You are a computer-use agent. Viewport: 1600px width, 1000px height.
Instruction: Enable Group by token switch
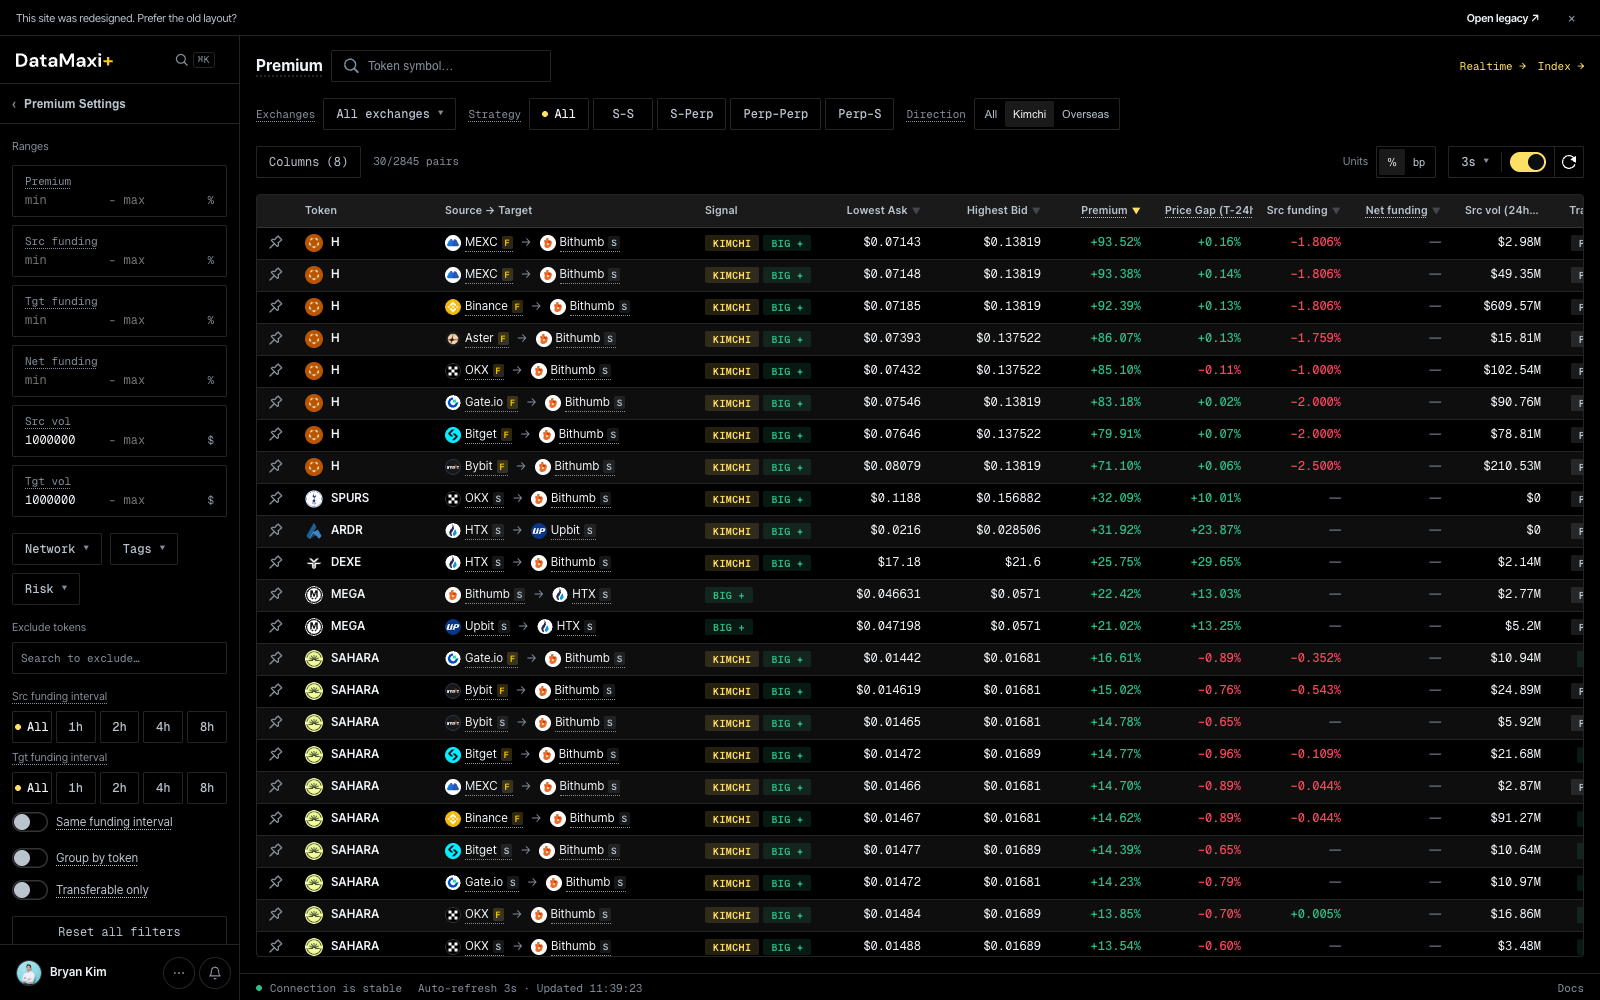click(x=30, y=858)
